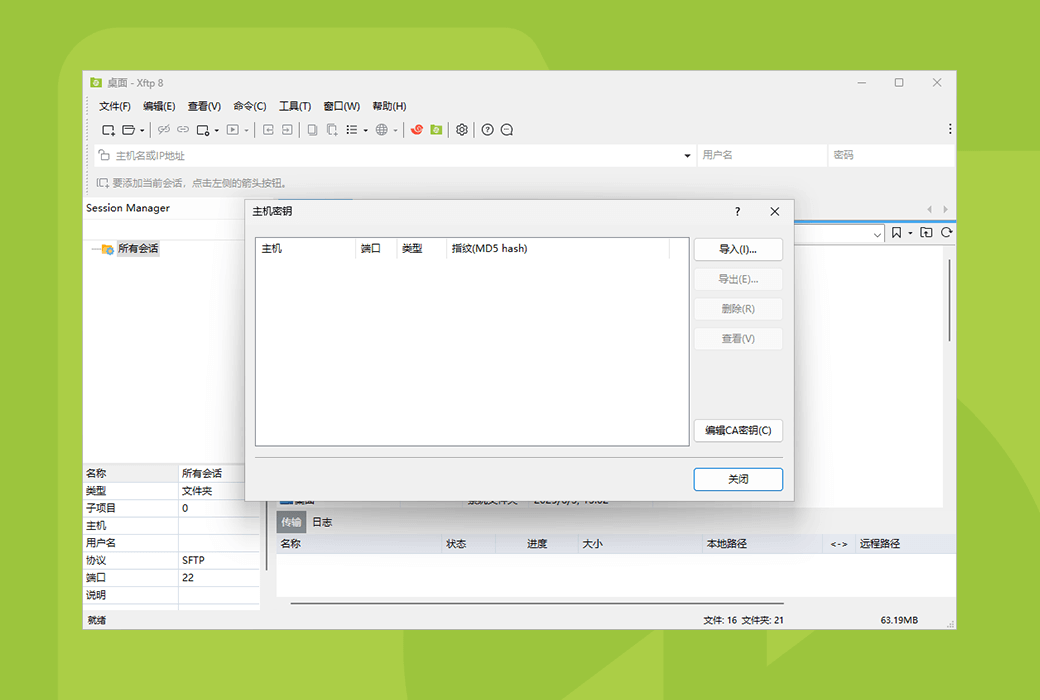
Task: Click the chat bubble feedback toolbar icon
Action: click(x=507, y=130)
